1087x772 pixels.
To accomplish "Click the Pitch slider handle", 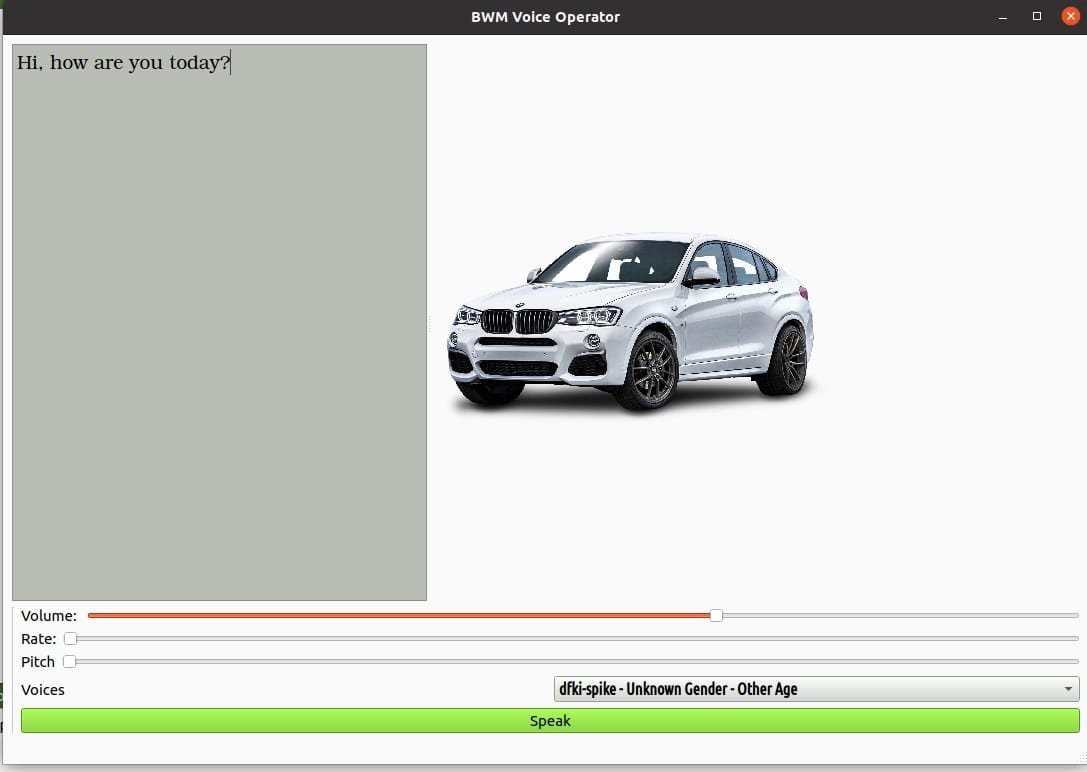I will [x=69, y=661].
